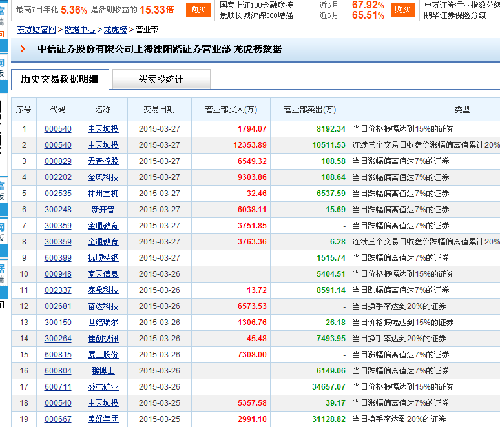Click buy amount 6549.32 in row 3
The image size is (500, 427).
252,161
